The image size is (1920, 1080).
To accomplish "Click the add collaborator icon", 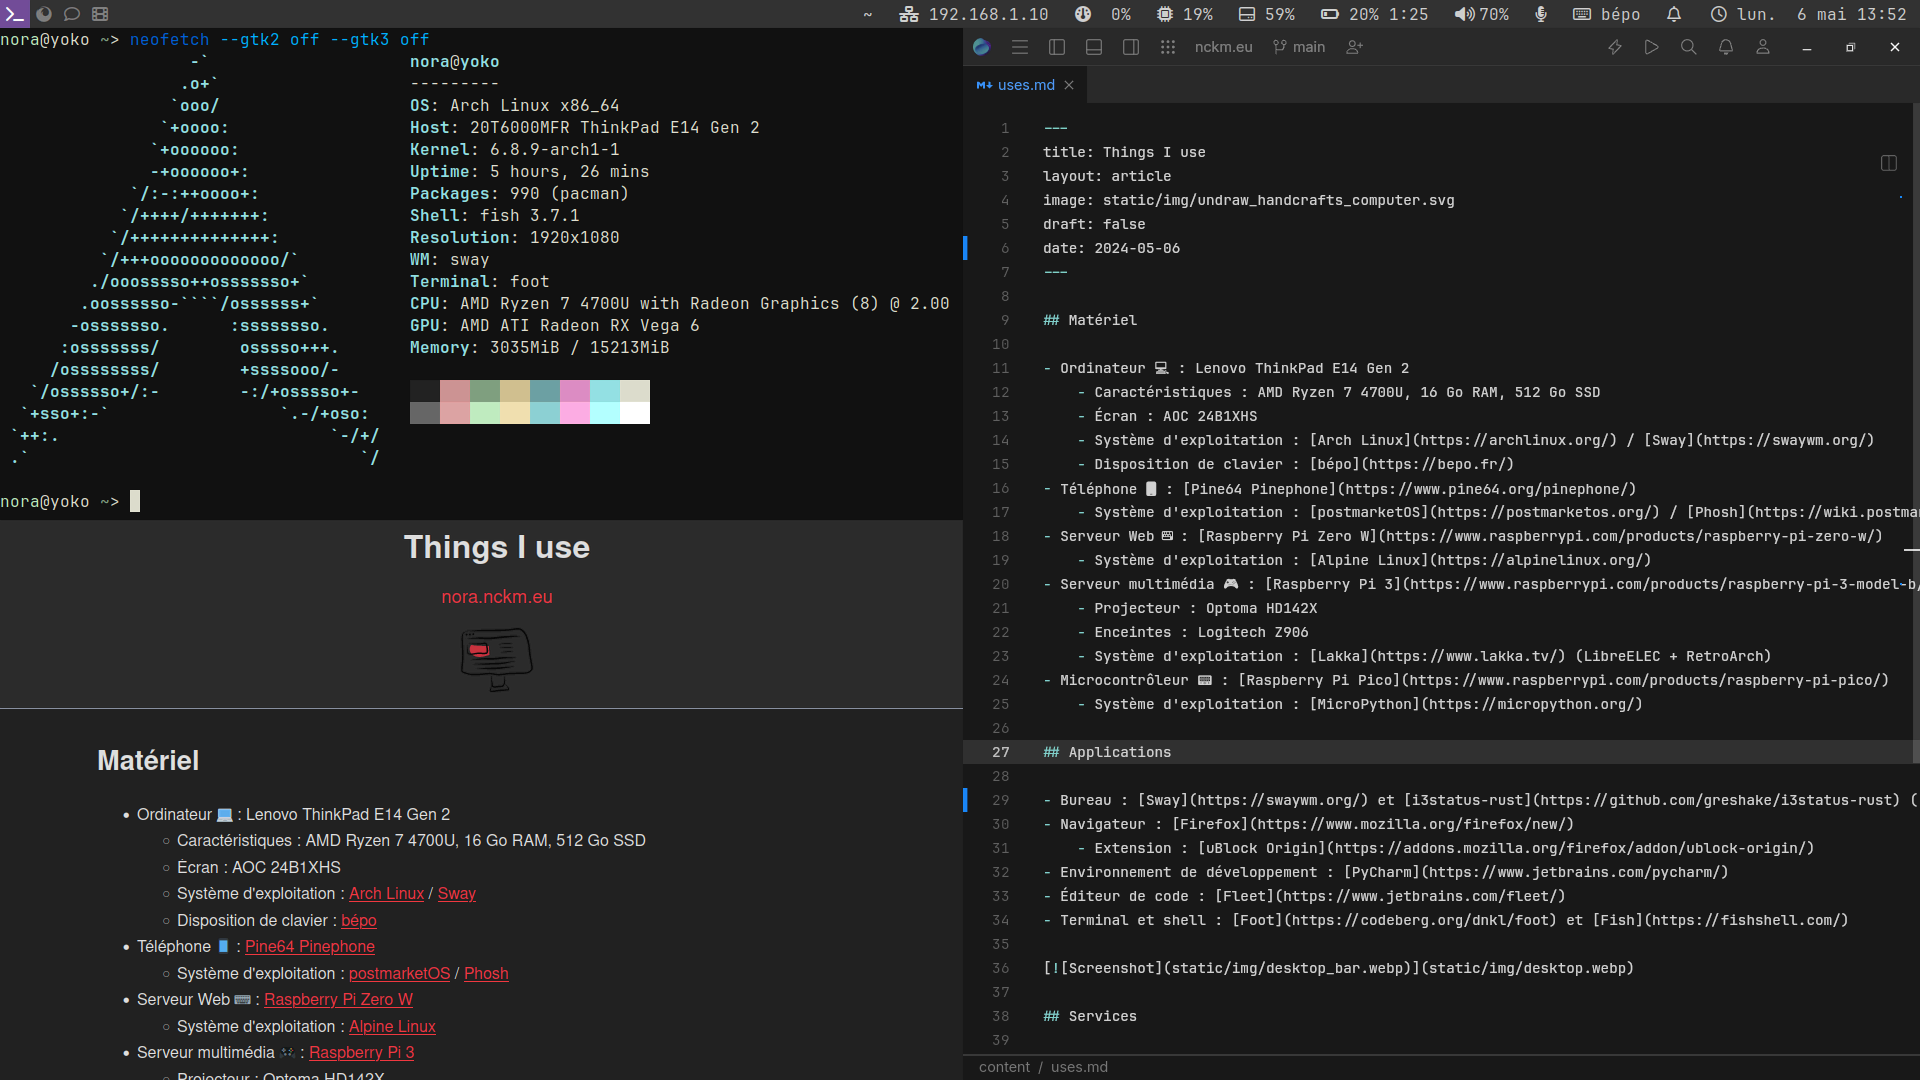I will 1355,47.
